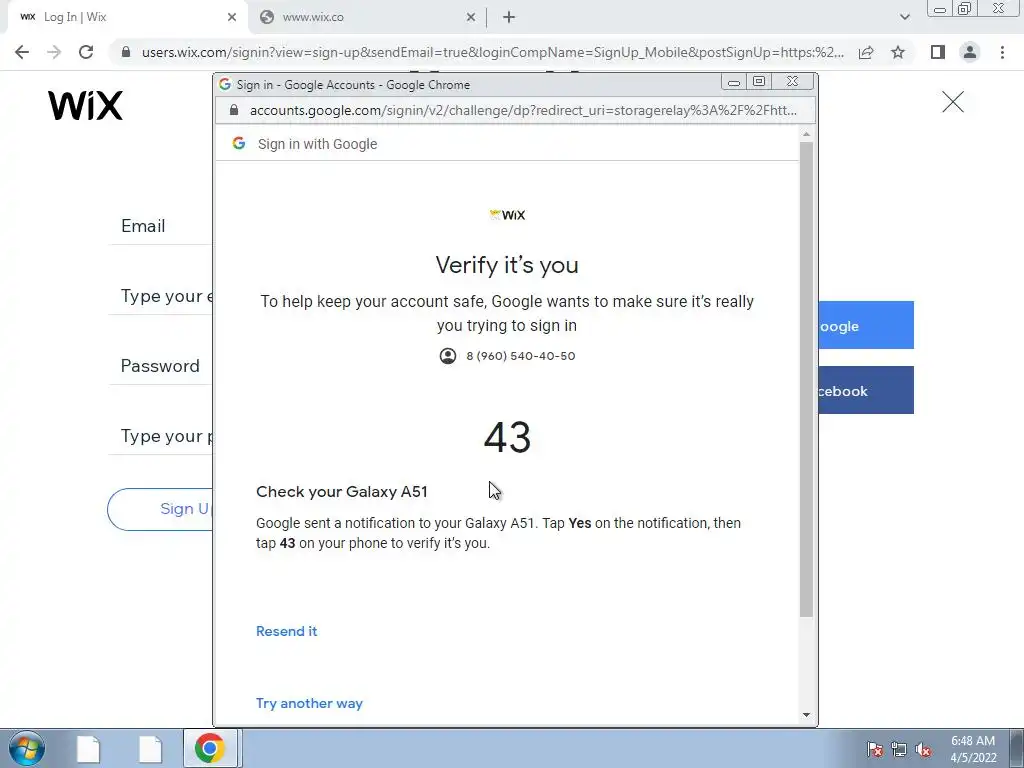Close the Wix sign-up form with the X
This screenshot has height=768, width=1024.
tap(953, 102)
